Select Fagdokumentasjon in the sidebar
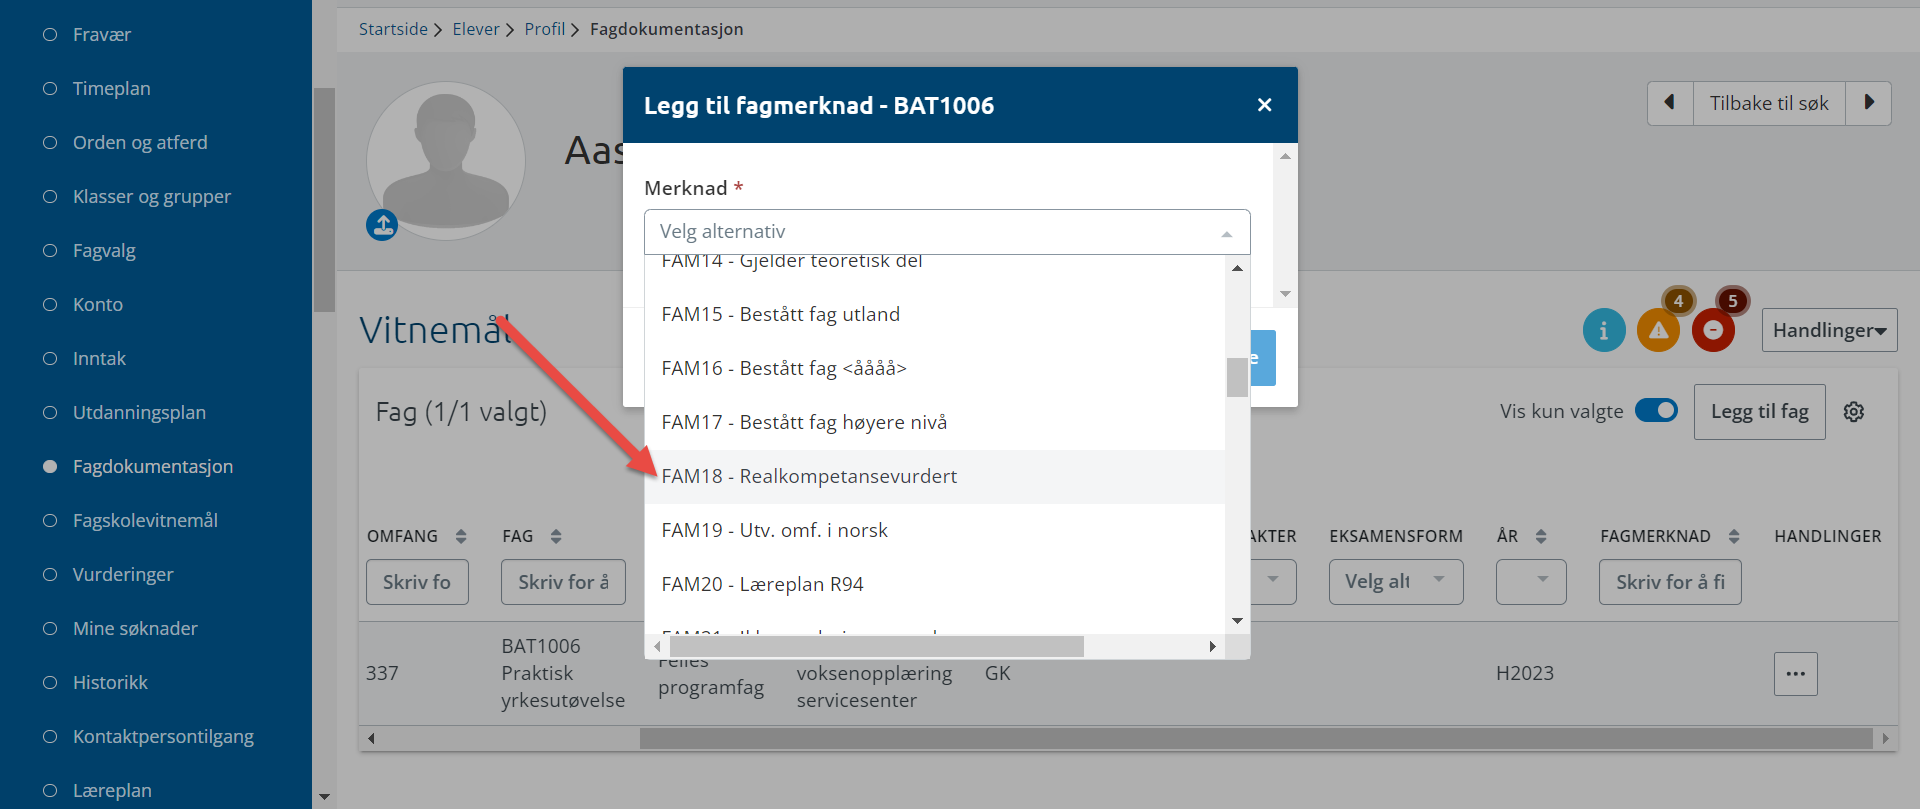The image size is (1920, 809). pyautogui.click(x=152, y=466)
